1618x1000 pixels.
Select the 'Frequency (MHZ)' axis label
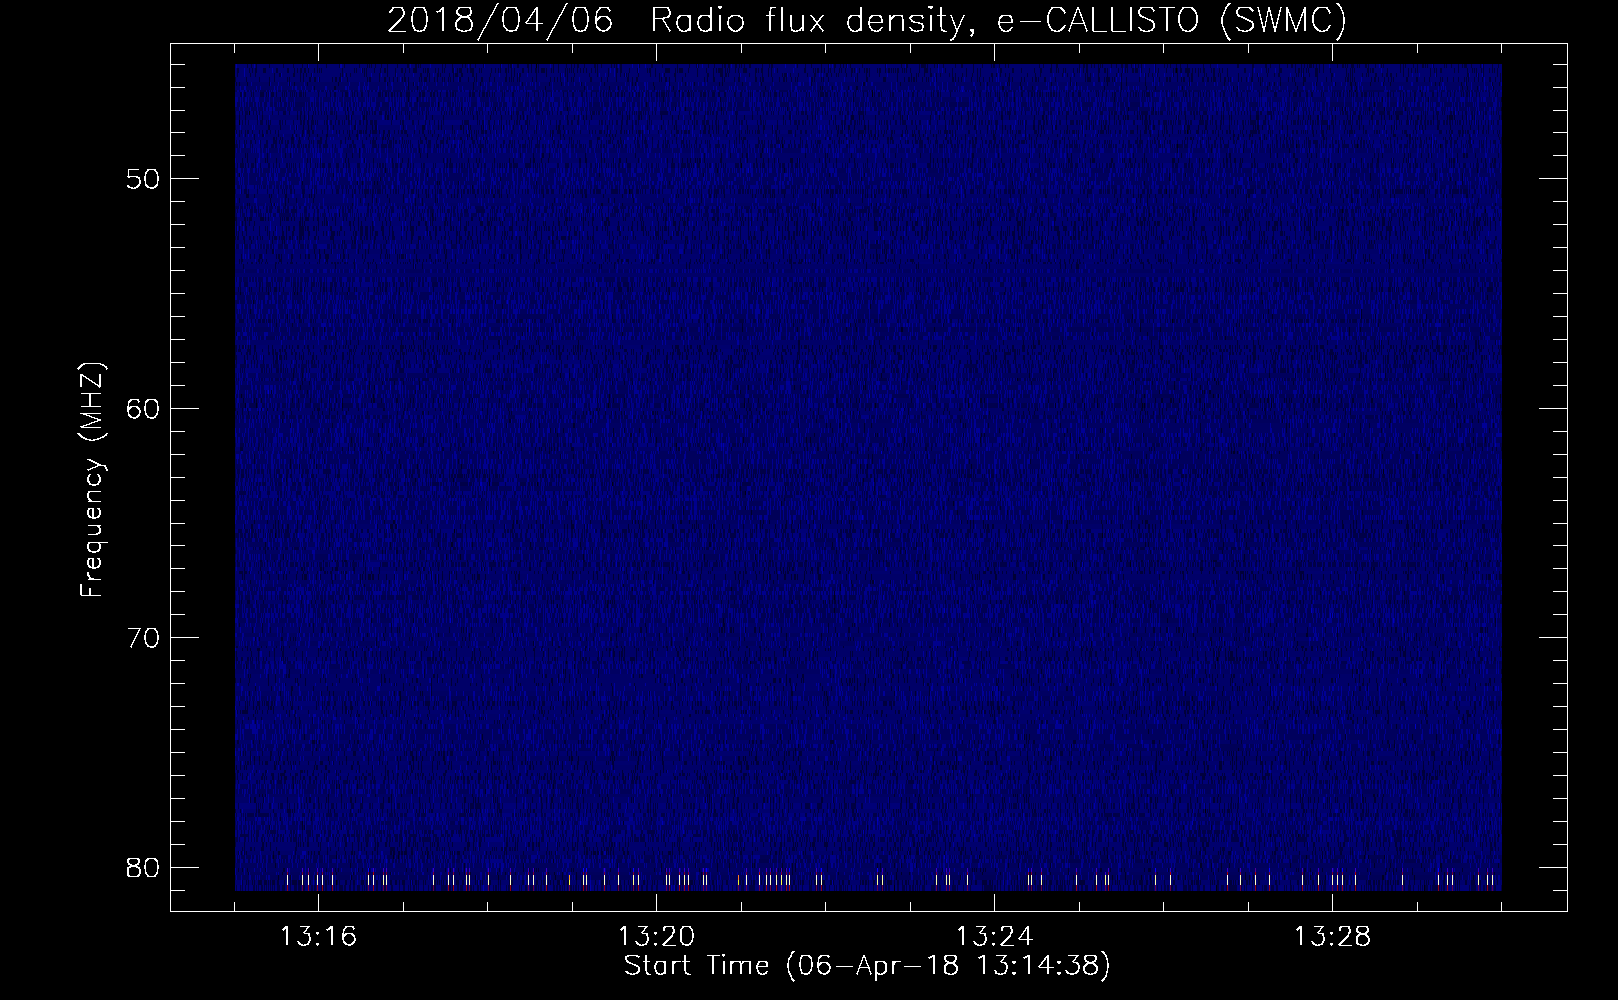point(92,479)
